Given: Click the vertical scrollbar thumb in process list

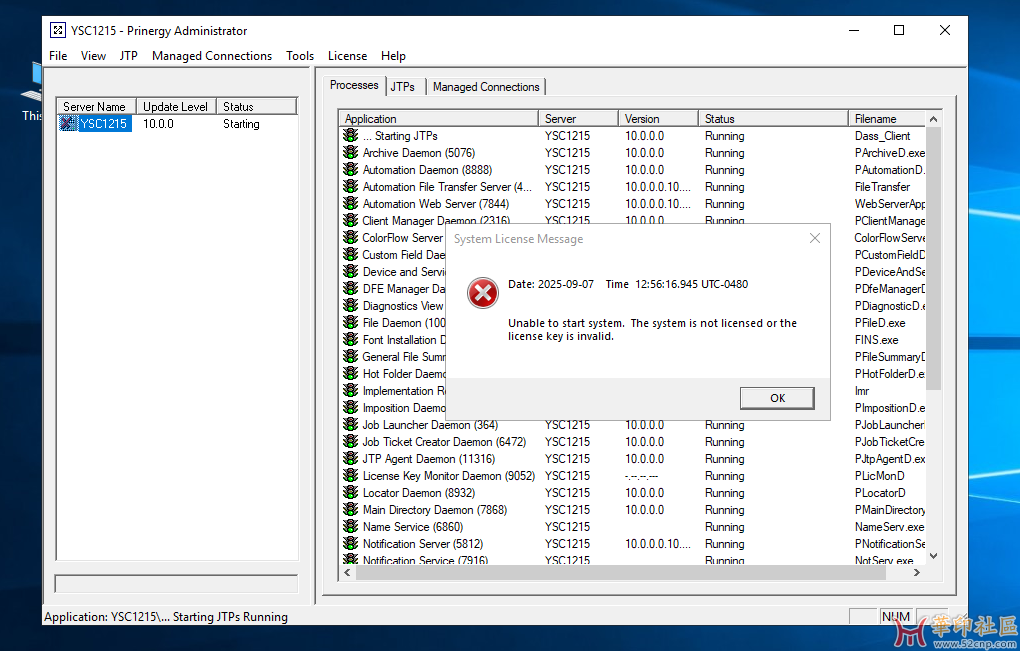Looking at the screenshot, I should point(933,258).
